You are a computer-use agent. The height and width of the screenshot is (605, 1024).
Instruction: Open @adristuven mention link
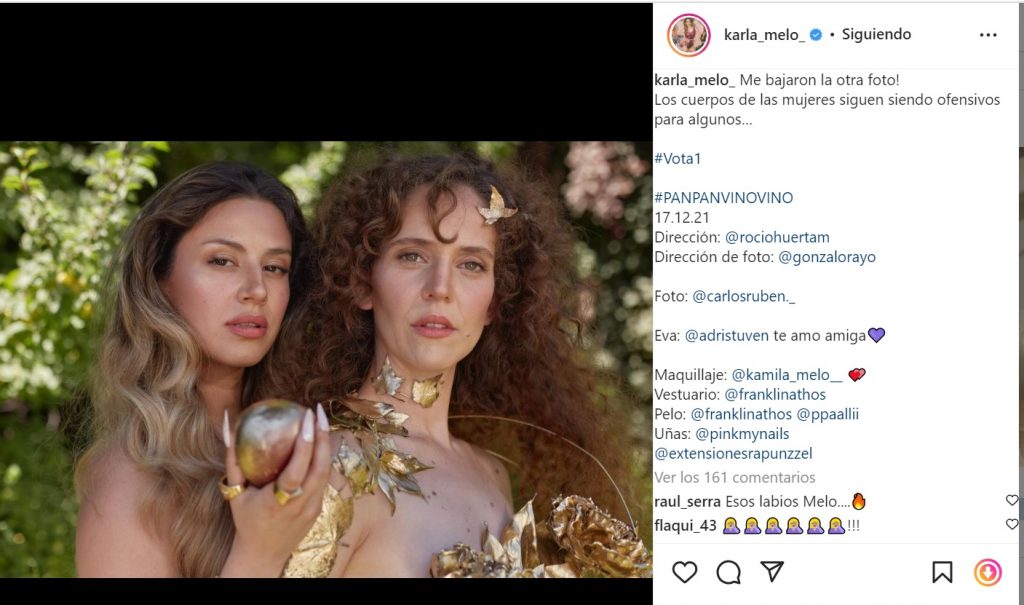727,336
